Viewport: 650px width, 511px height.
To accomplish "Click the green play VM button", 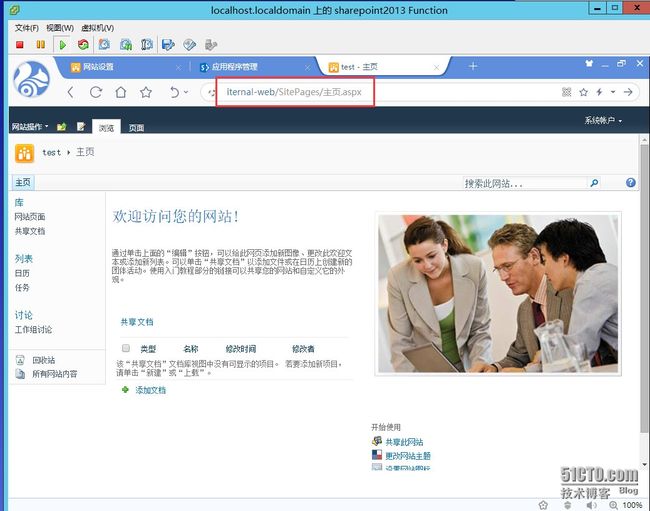I will coord(63,44).
